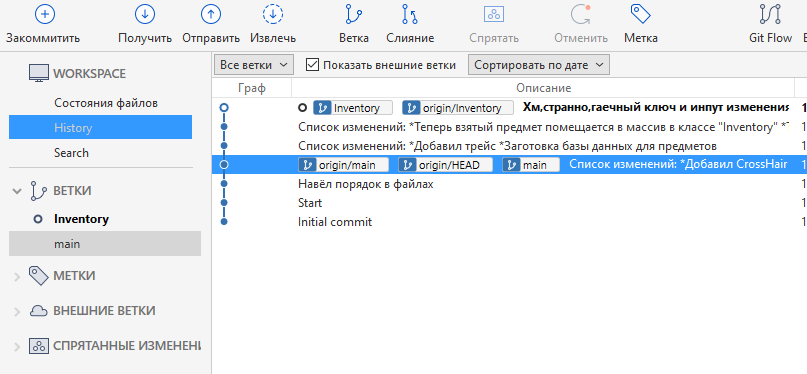Click the Inventory branch label in graph
This screenshot has width=807, height=374.
(353, 108)
